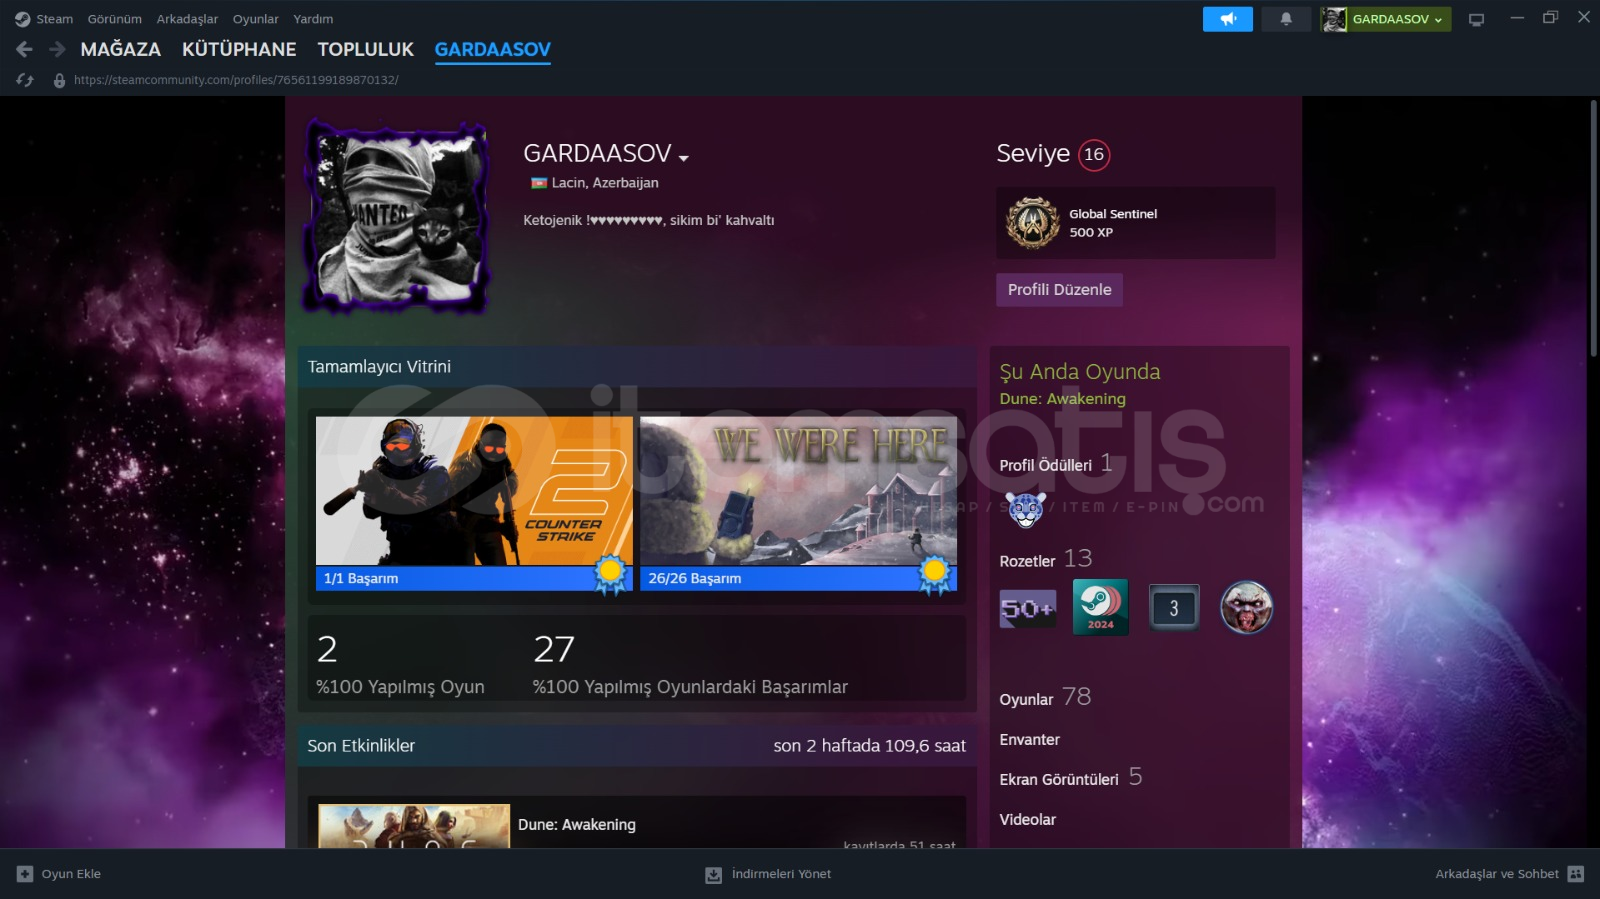
Task: Open the Counter-Strike 2 showcase thumbnail
Action: 474,491
